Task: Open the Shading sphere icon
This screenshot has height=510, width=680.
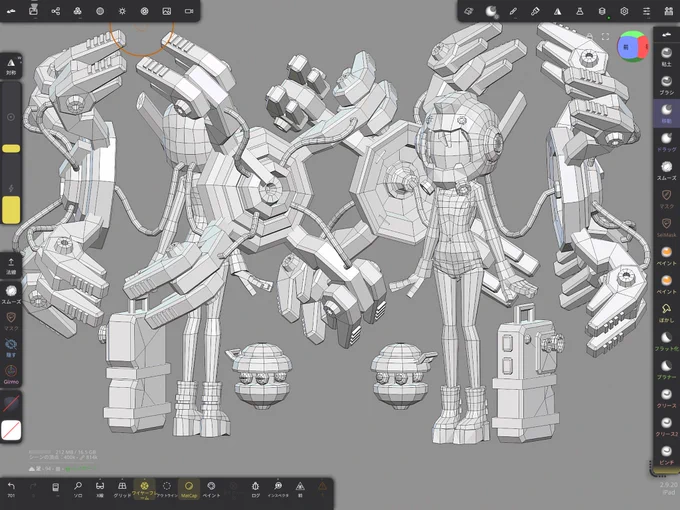Action: 100,11
